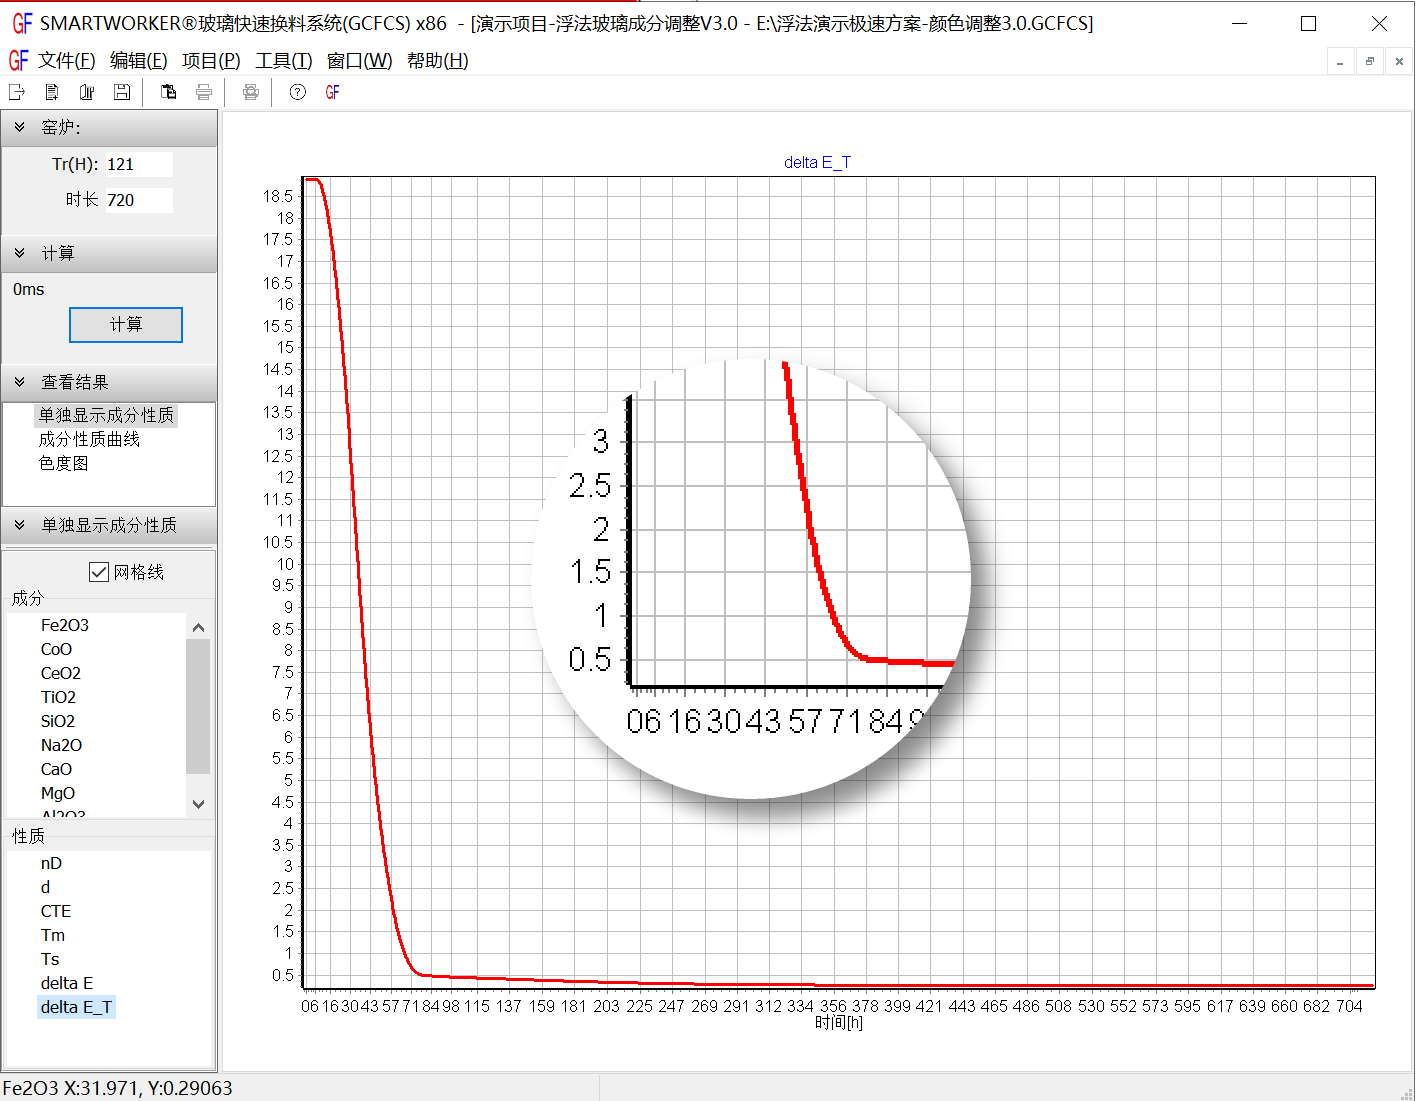
Task: Click the help question mark icon
Action: (298, 92)
